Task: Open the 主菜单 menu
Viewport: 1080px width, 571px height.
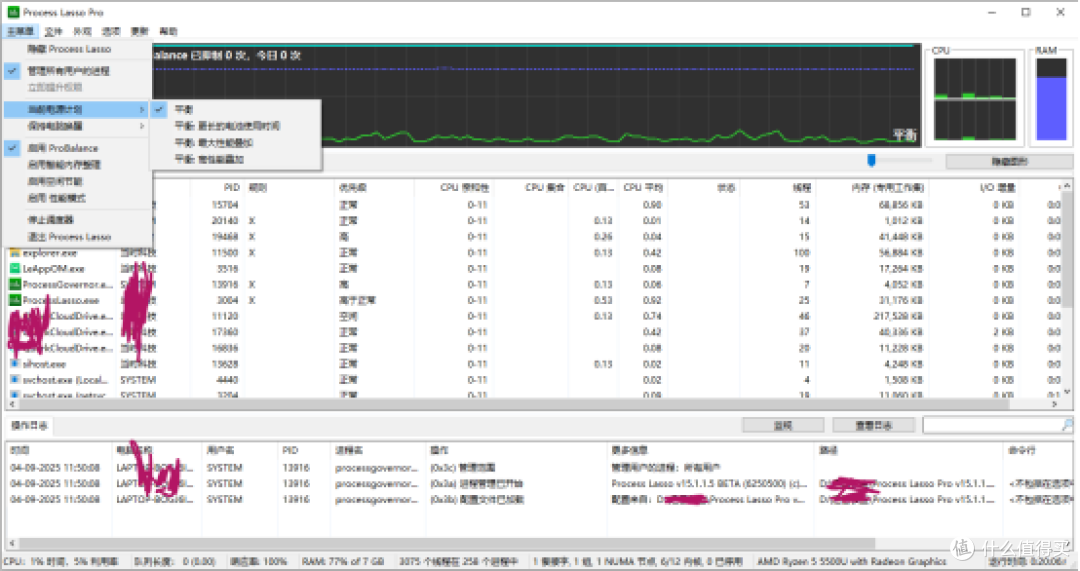Action: pyautogui.click(x=20, y=31)
